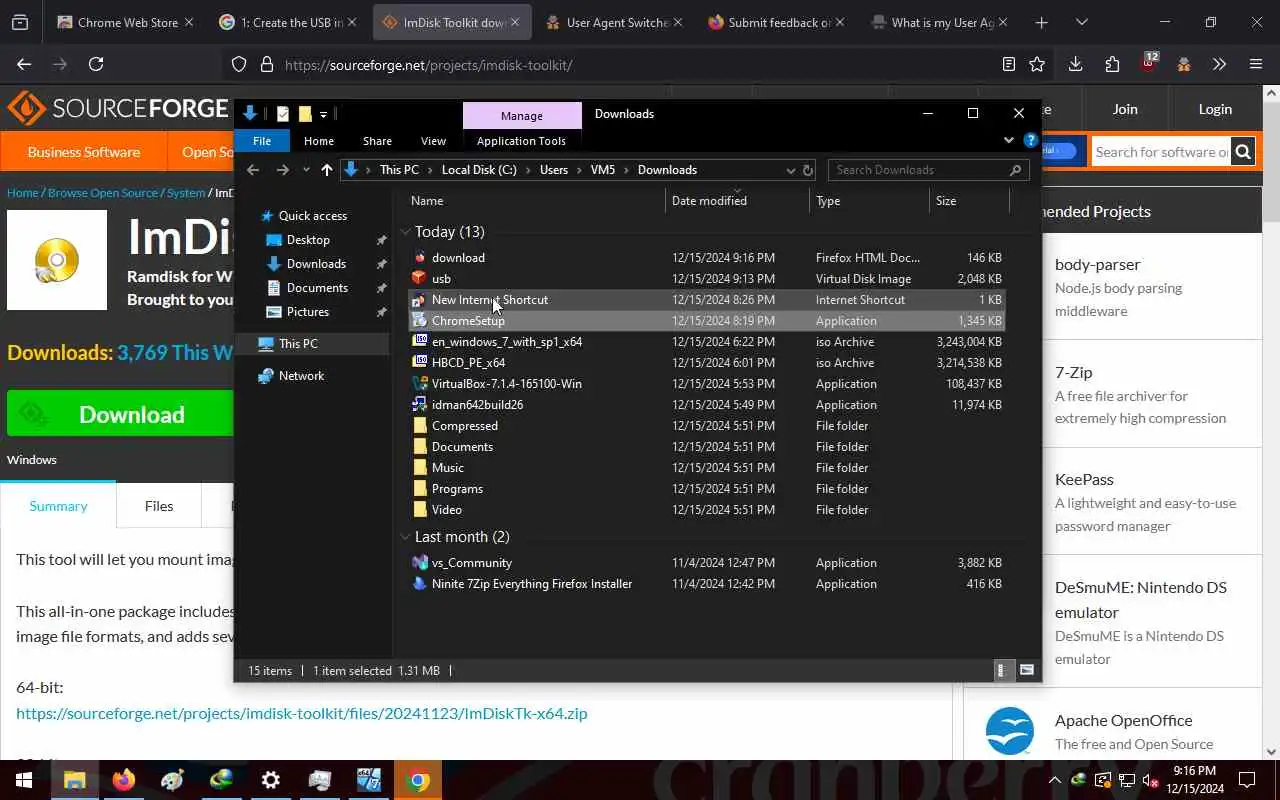Screen dimensions: 1280x800
Task: Open a new Firefox tab
Action: tap(1041, 22)
